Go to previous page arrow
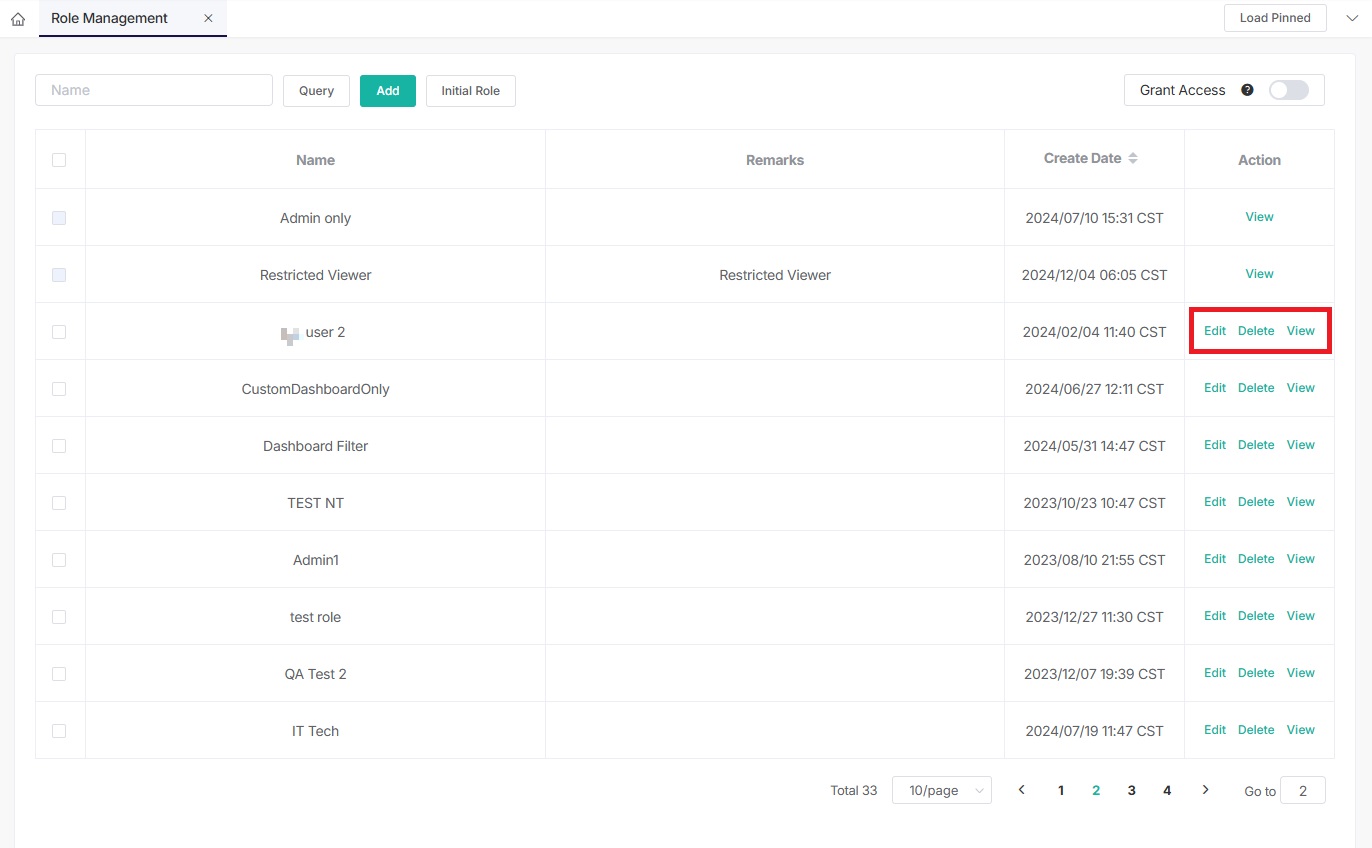 (1021, 790)
